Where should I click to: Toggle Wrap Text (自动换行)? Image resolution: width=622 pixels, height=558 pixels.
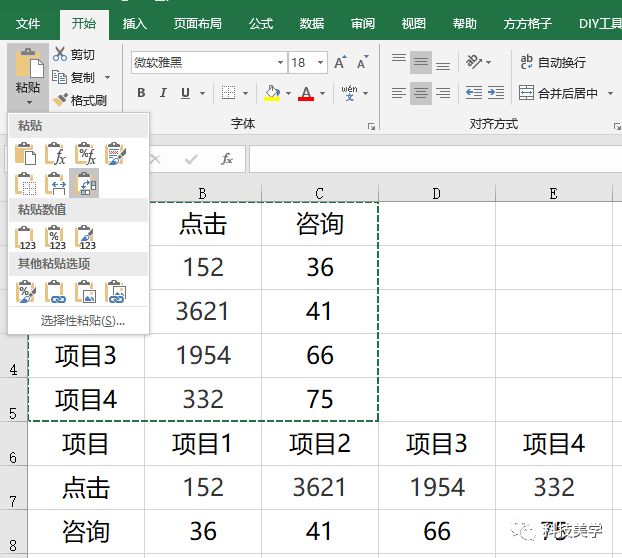click(x=551, y=62)
